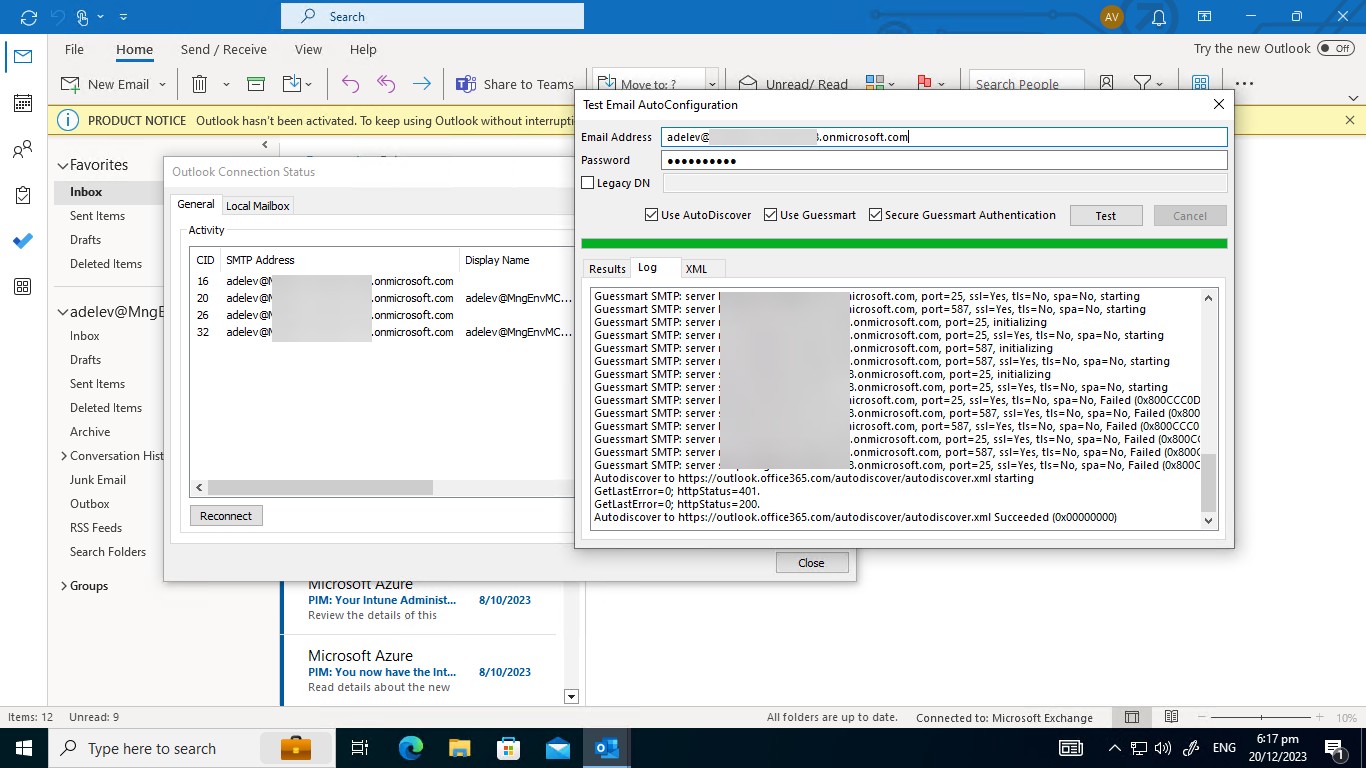The width and height of the screenshot is (1366, 768).
Task: Open Customize Quick Access Toolbar arrow
Action: [x=123, y=17]
